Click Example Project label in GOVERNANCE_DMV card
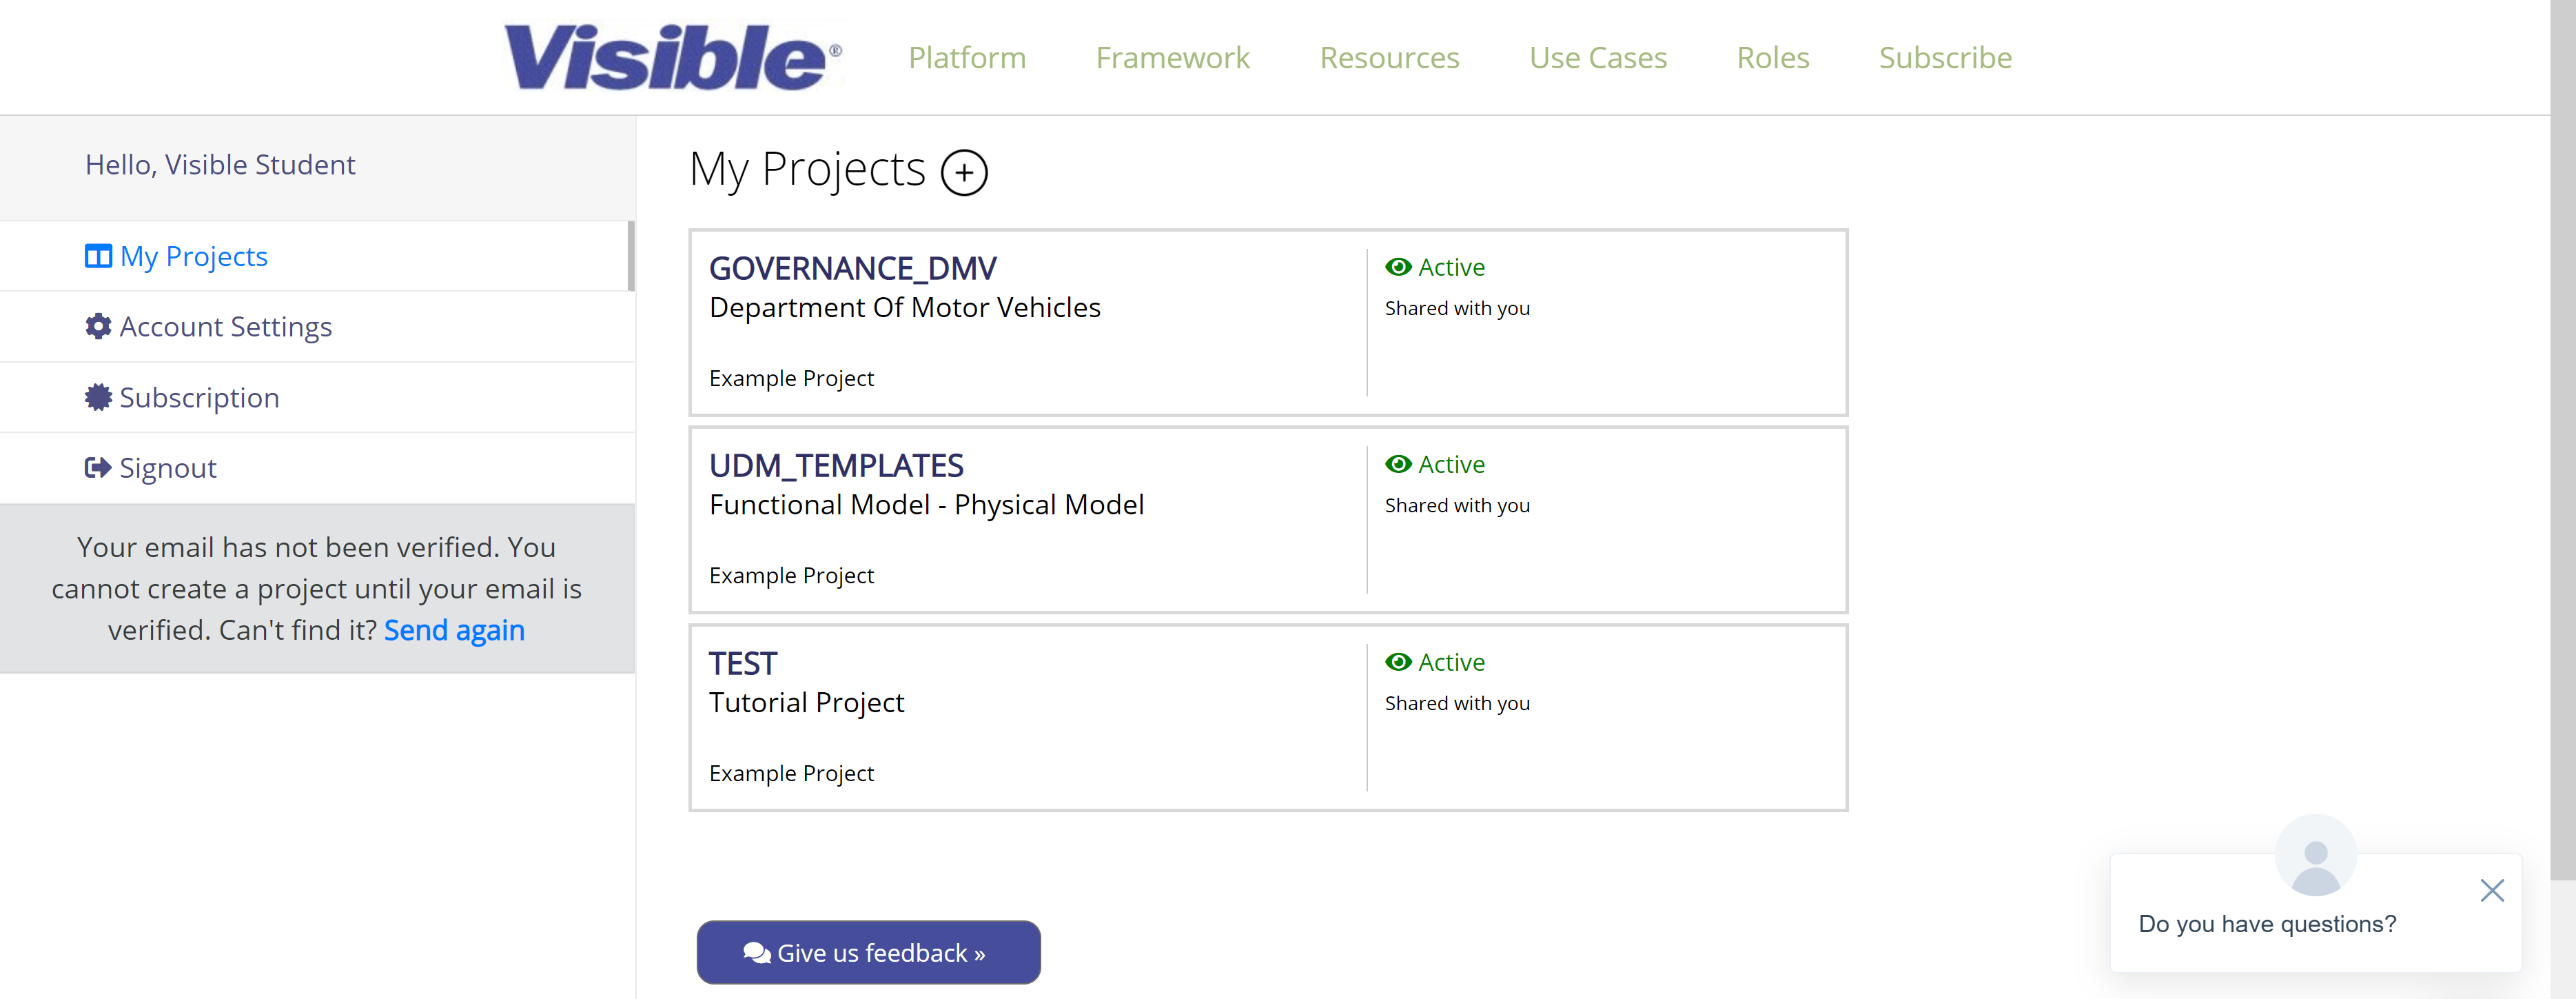The width and height of the screenshot is (2576, 999). [791, 378]
